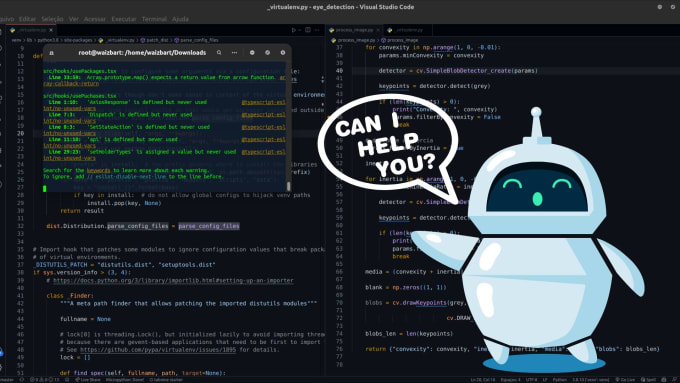The width and height of the screenshot is (680, 383).
Task: Open the Seleção menu
Action: coord(52,19)
